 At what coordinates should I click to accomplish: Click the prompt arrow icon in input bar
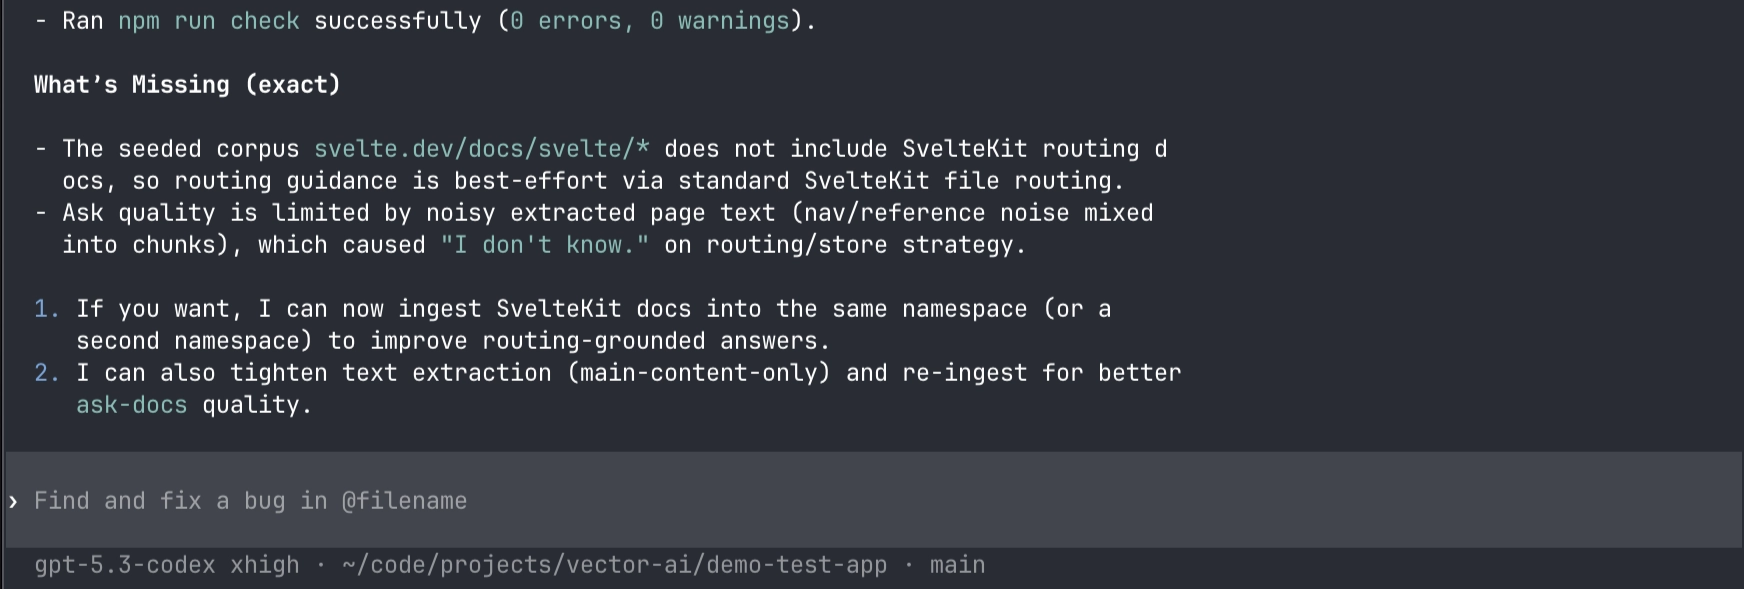[x=14, y=501]
